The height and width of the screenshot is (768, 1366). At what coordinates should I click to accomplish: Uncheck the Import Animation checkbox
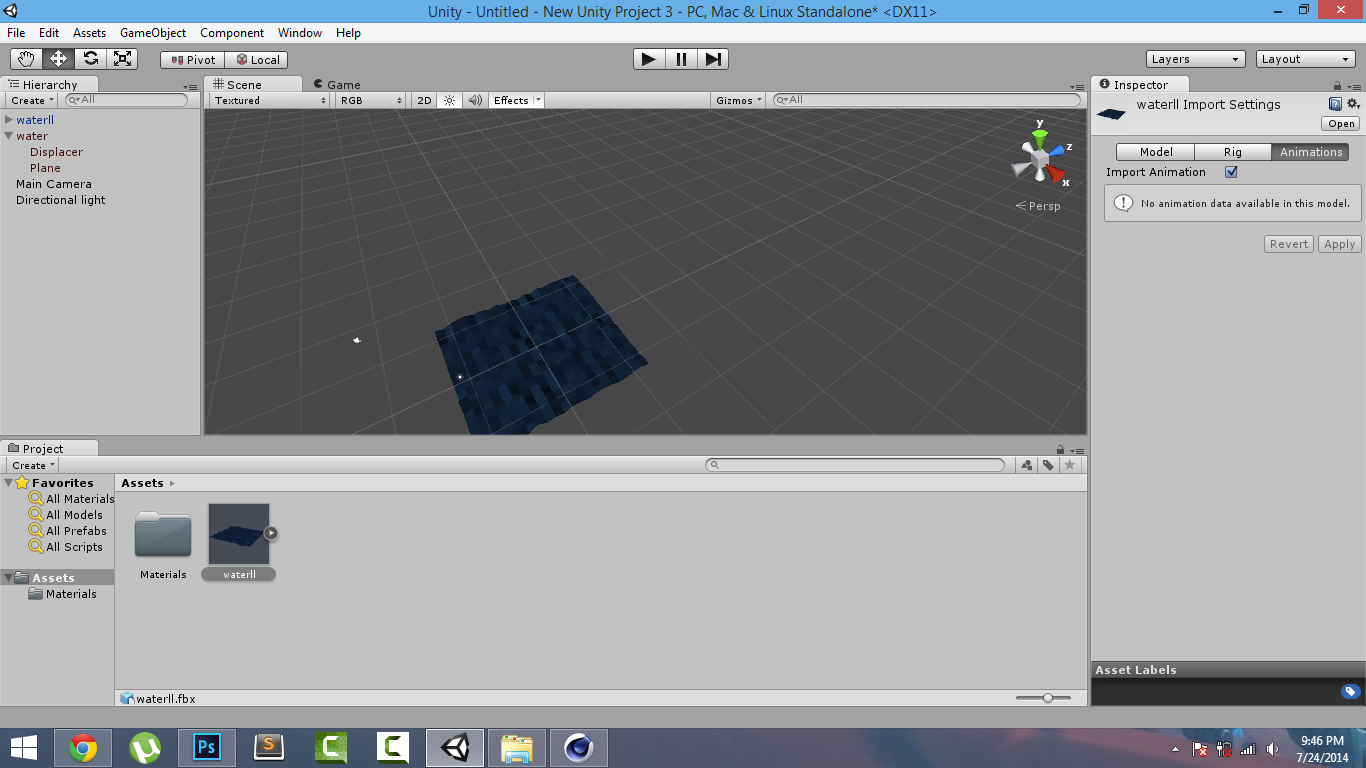(x=1231, y=172)
